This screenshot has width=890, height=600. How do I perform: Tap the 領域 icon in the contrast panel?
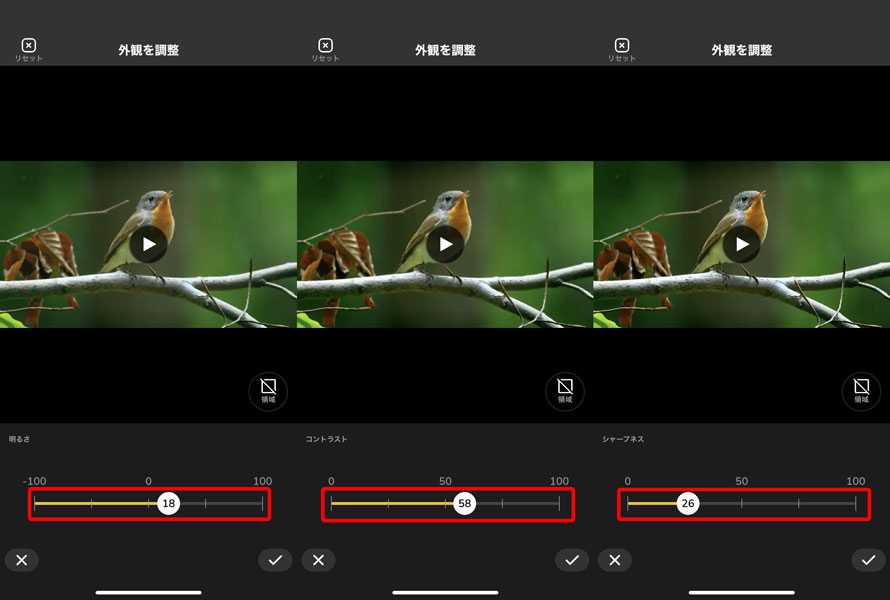pos(565,391)
